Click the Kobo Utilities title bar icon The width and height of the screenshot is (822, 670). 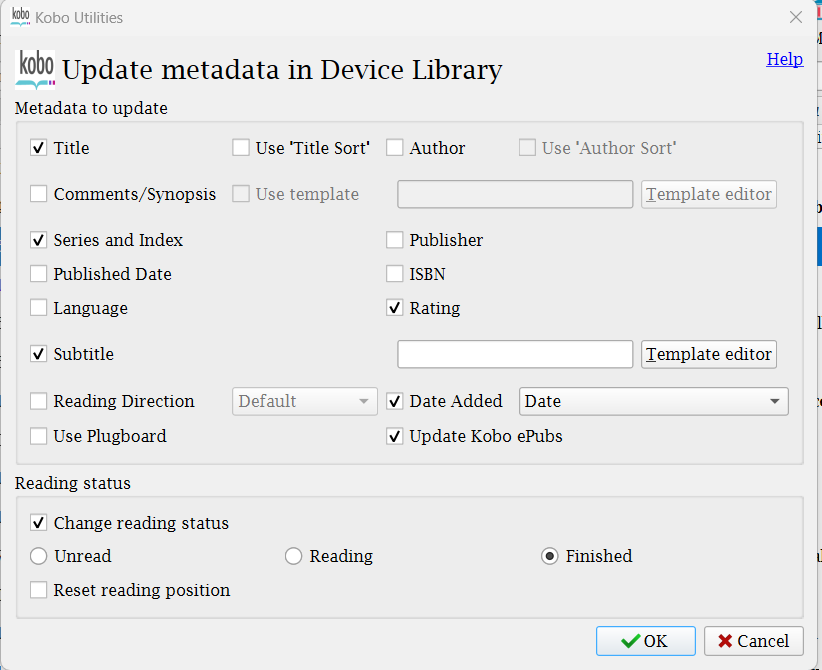(20, 17)
